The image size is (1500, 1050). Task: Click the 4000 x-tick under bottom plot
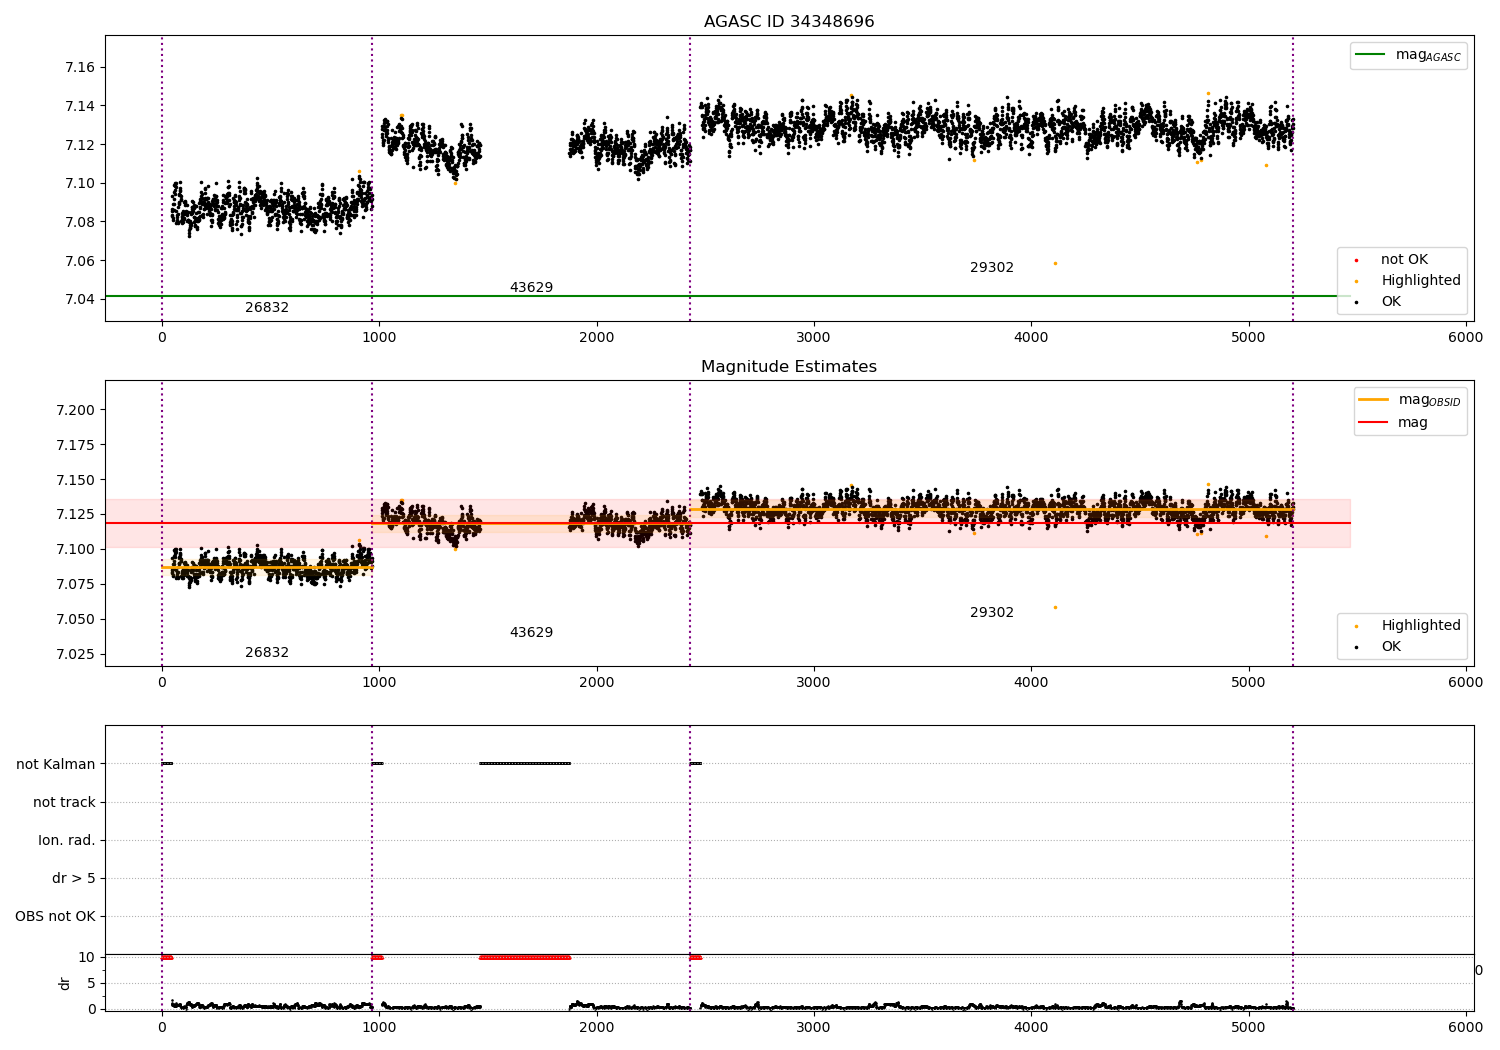[x=1031, y=1028]
